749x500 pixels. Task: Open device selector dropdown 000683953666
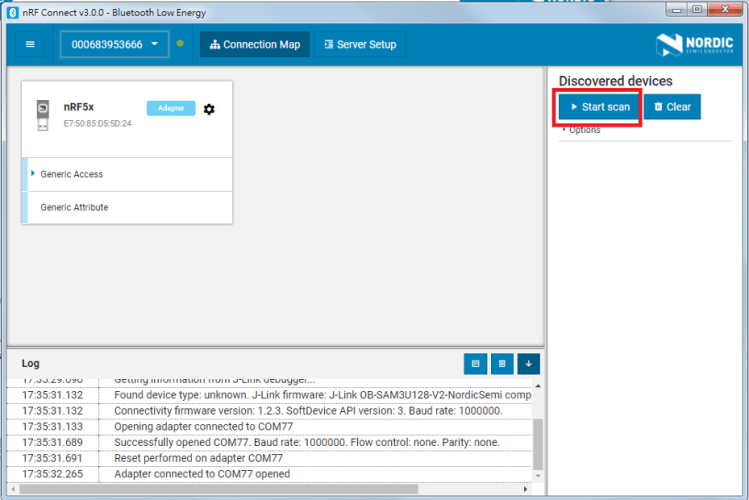point(115,44)
